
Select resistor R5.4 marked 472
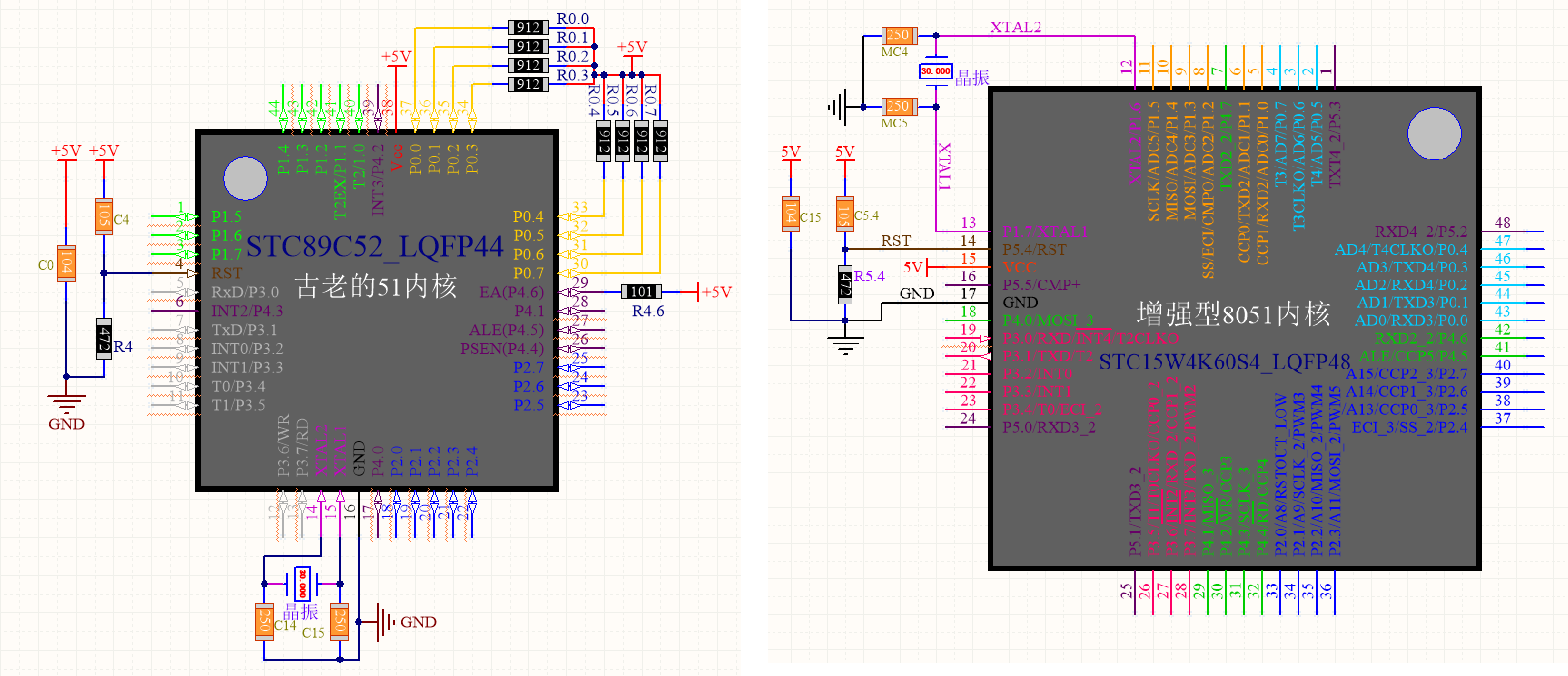845,283
